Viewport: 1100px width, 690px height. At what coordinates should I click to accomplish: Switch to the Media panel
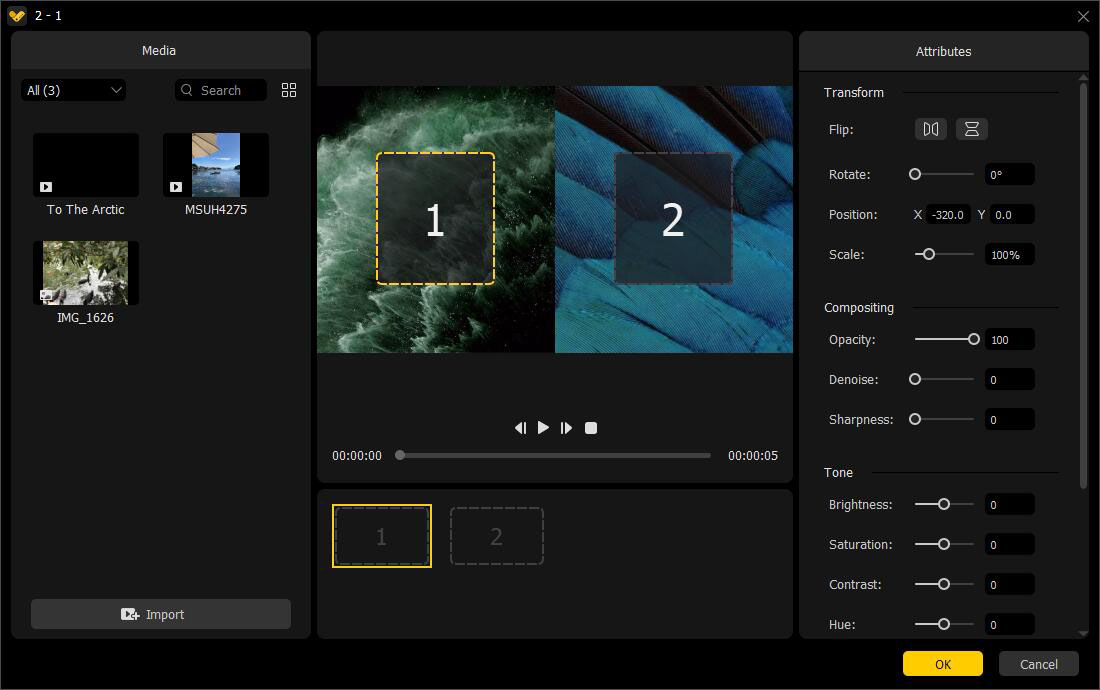coord(158,50)
